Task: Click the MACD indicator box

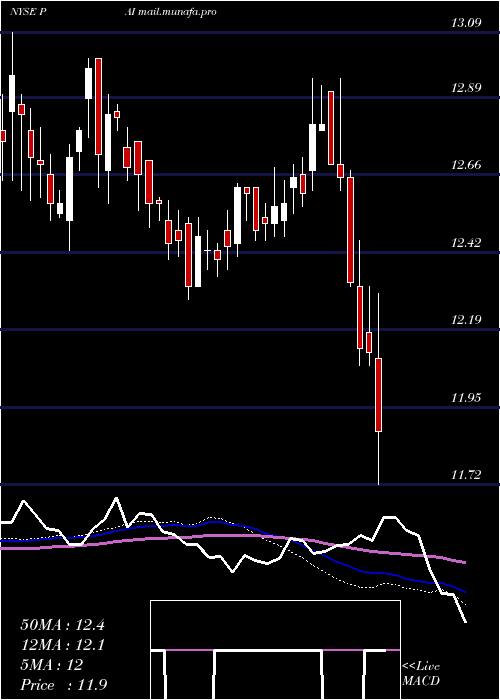Action: click(275, 650)
